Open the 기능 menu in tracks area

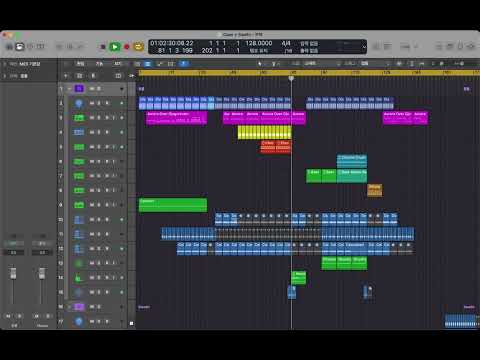99,64
